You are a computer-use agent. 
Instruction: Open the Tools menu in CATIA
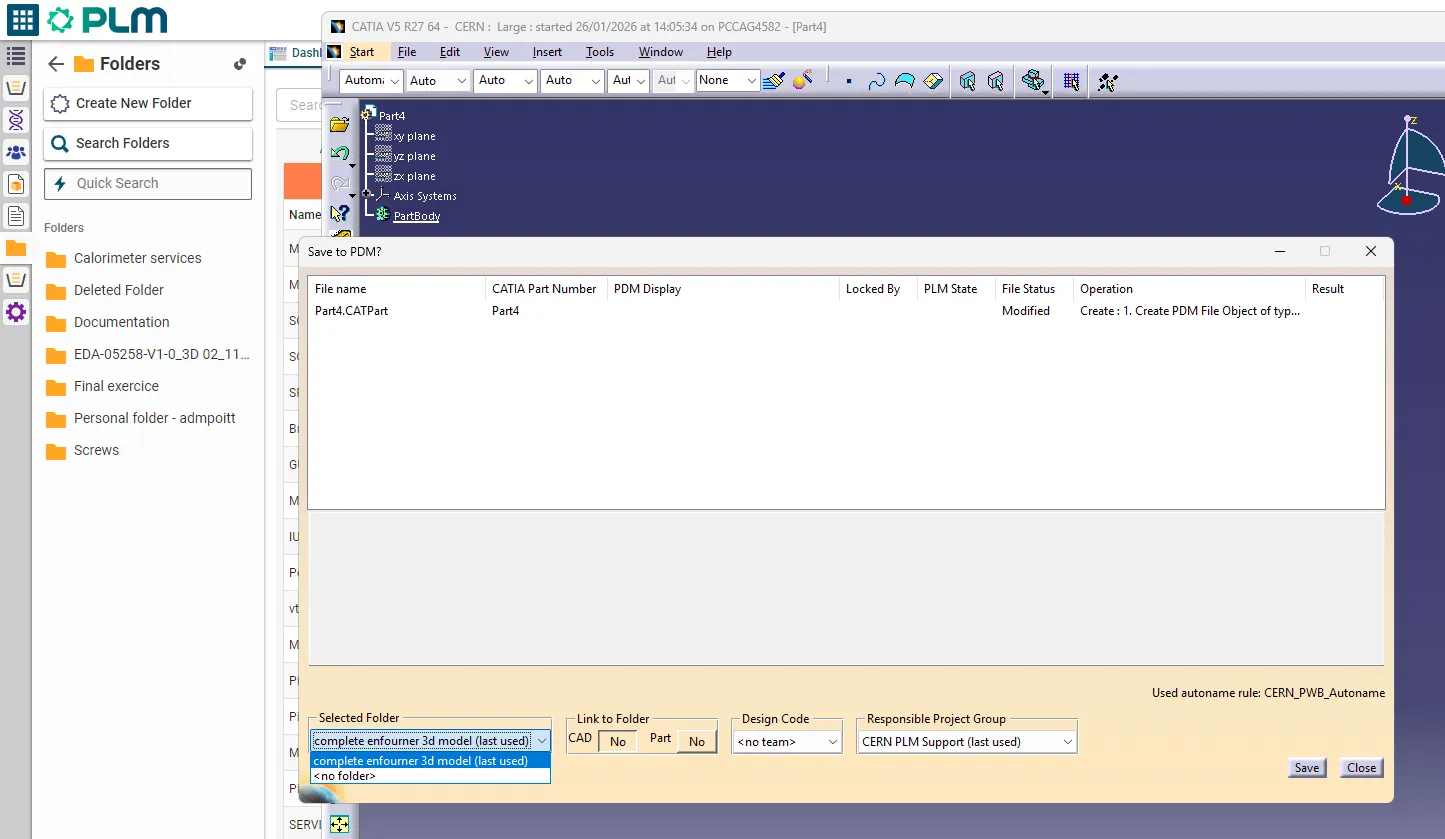600,52
